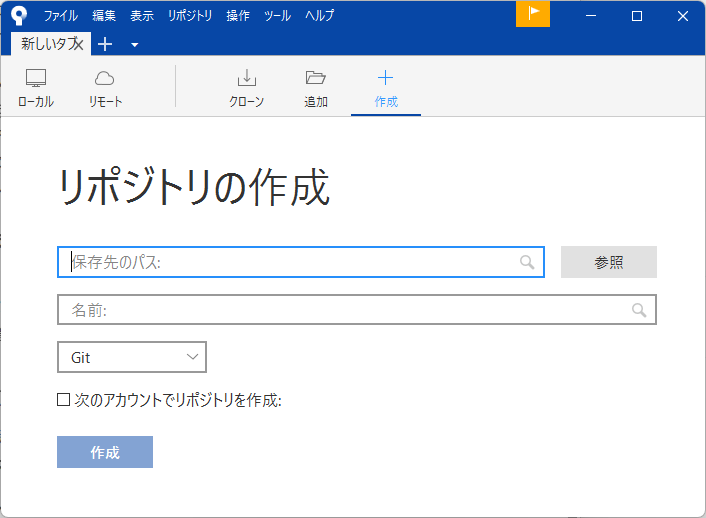The height and width of the screenshot is (518, 706).
Task: Click the orange flag notification icon
Action: 533,14
